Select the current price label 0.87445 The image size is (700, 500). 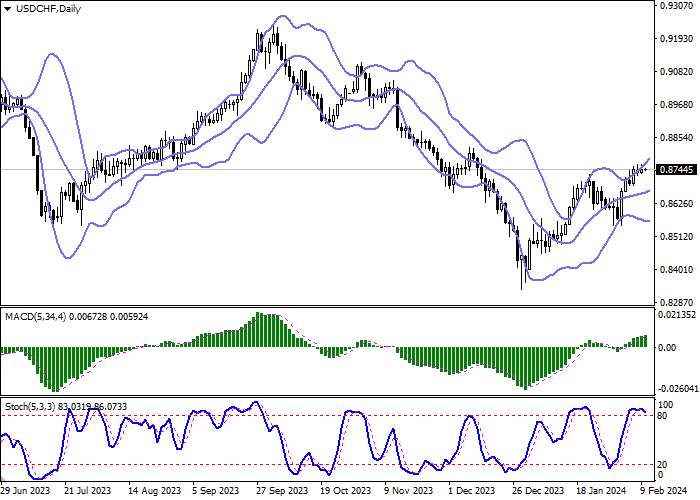676,170
